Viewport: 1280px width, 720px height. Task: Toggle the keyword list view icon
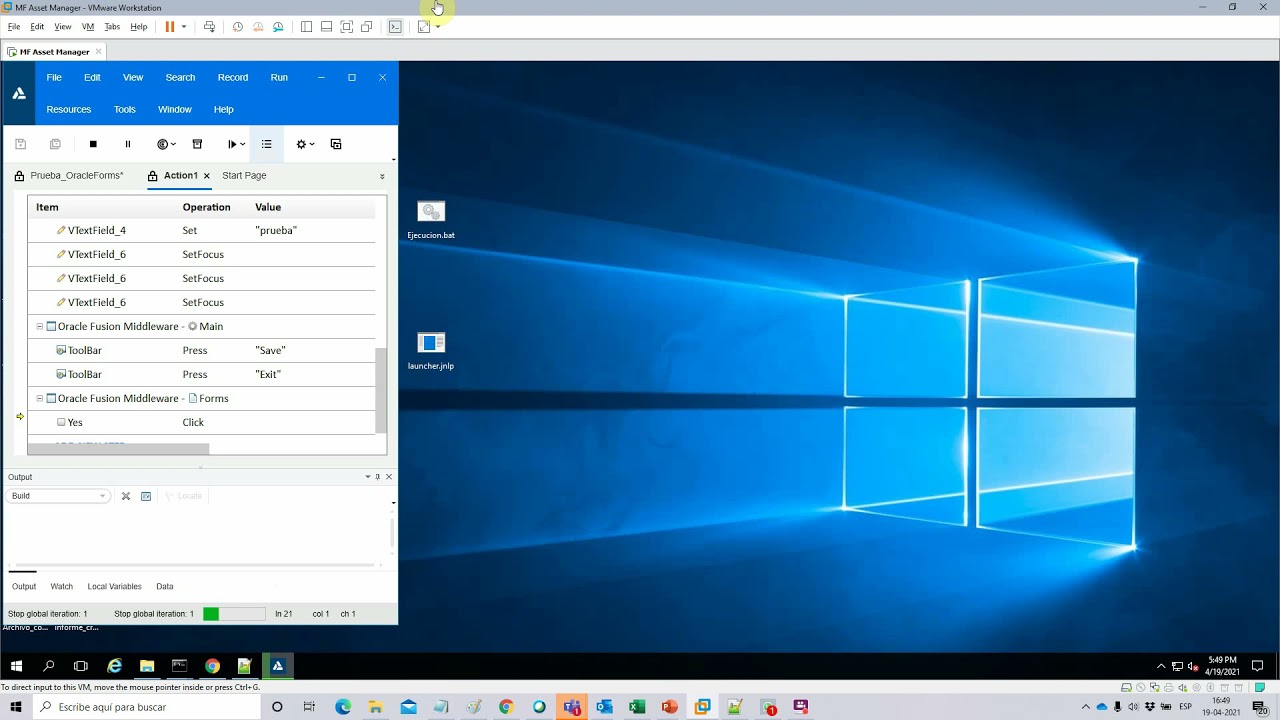point(266,144)
